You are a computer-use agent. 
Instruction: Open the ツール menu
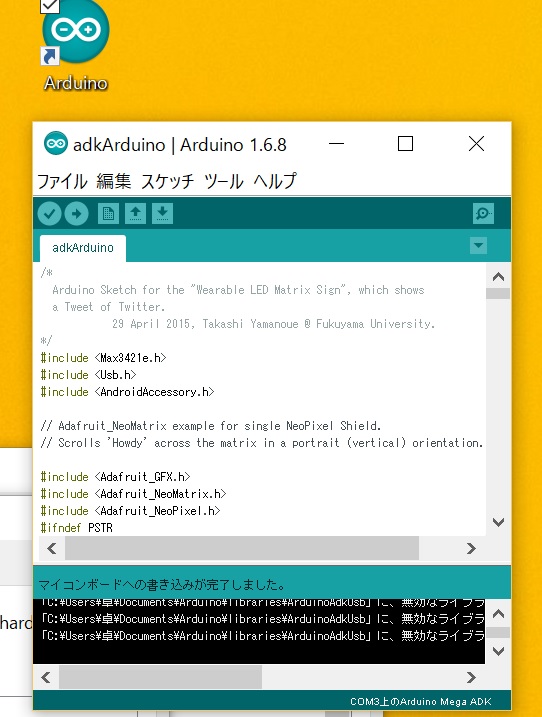coord(224,181)
